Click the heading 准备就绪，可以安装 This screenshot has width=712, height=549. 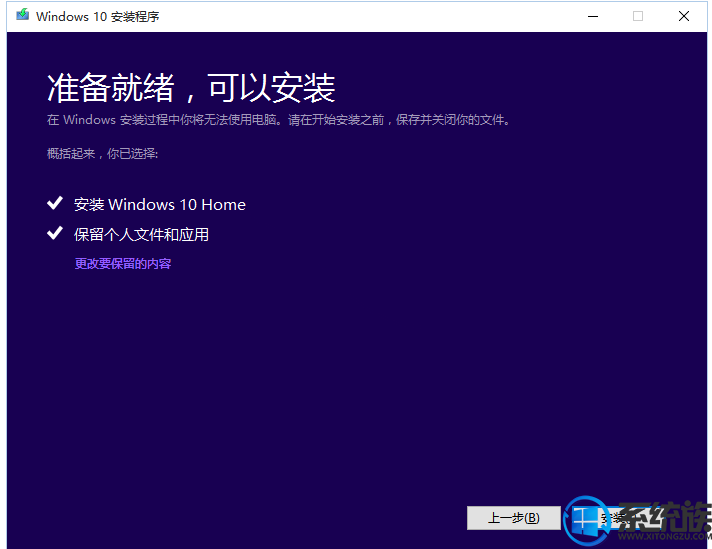point(191,88)
